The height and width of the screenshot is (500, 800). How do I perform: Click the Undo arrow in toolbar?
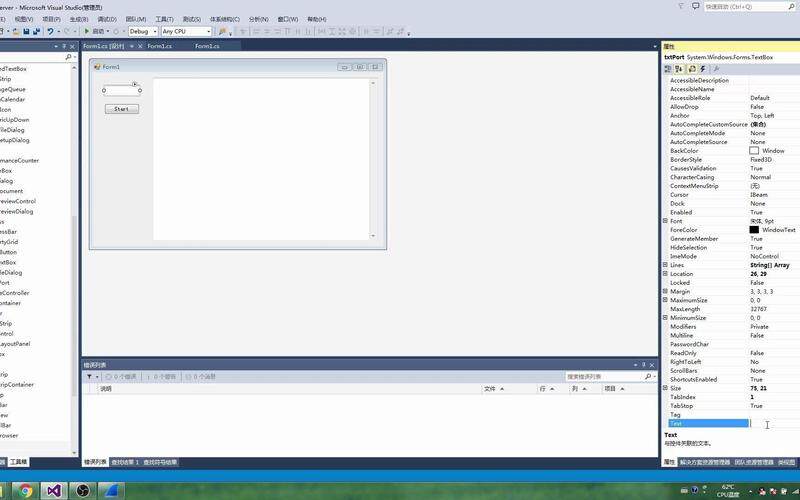50,32
